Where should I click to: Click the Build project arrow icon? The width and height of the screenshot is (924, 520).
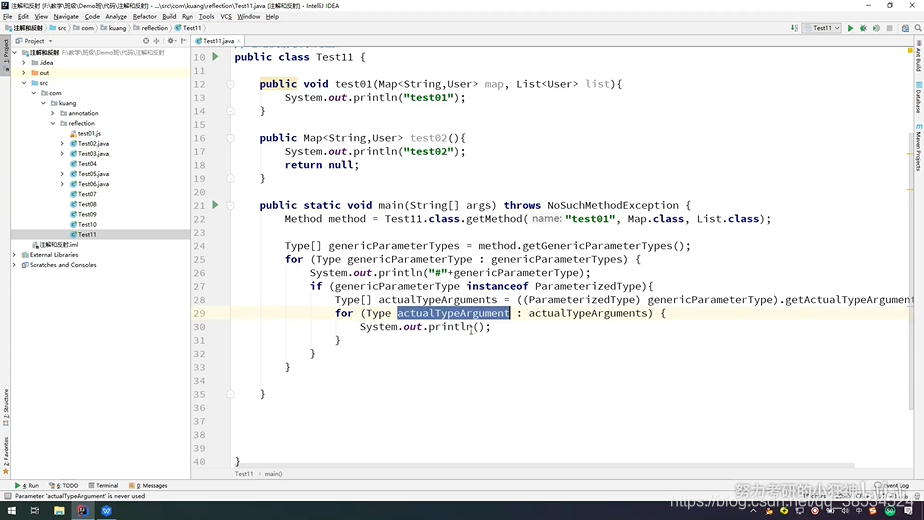coord(794,28)
